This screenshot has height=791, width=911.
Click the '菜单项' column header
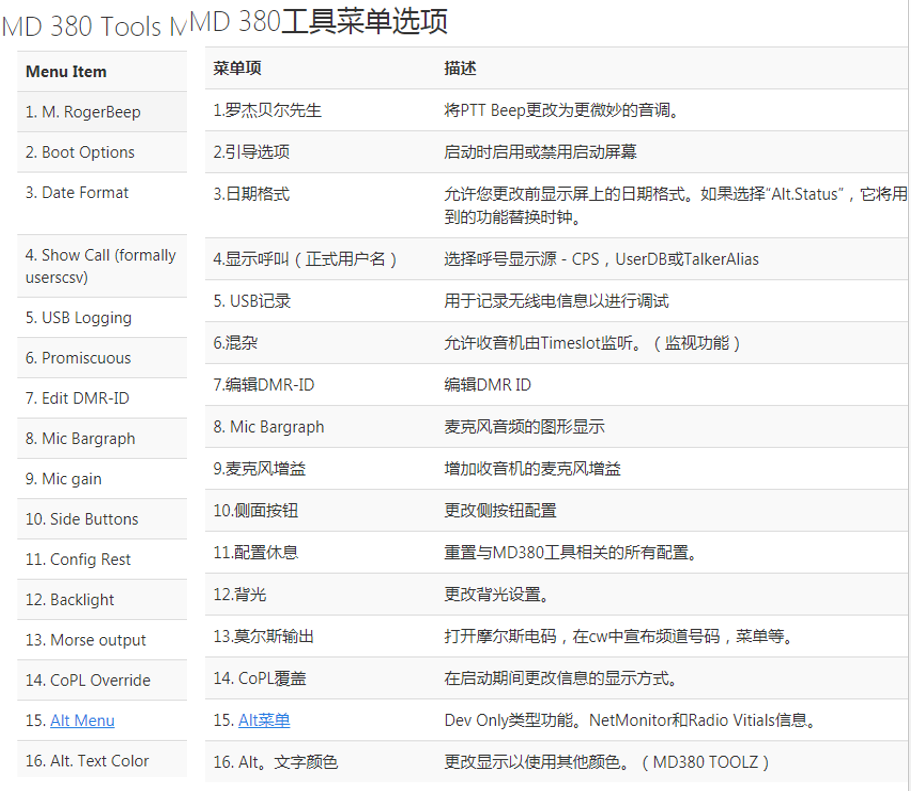coord(238,68)
